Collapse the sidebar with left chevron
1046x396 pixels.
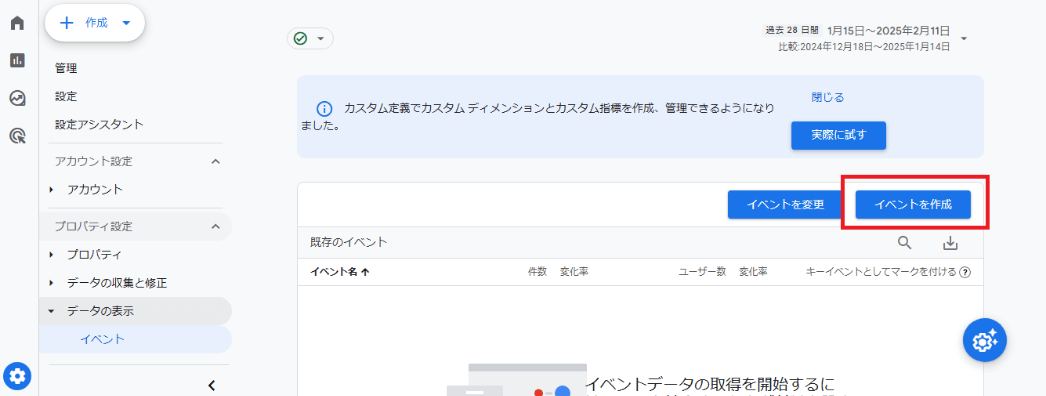[x=211, y=385]
